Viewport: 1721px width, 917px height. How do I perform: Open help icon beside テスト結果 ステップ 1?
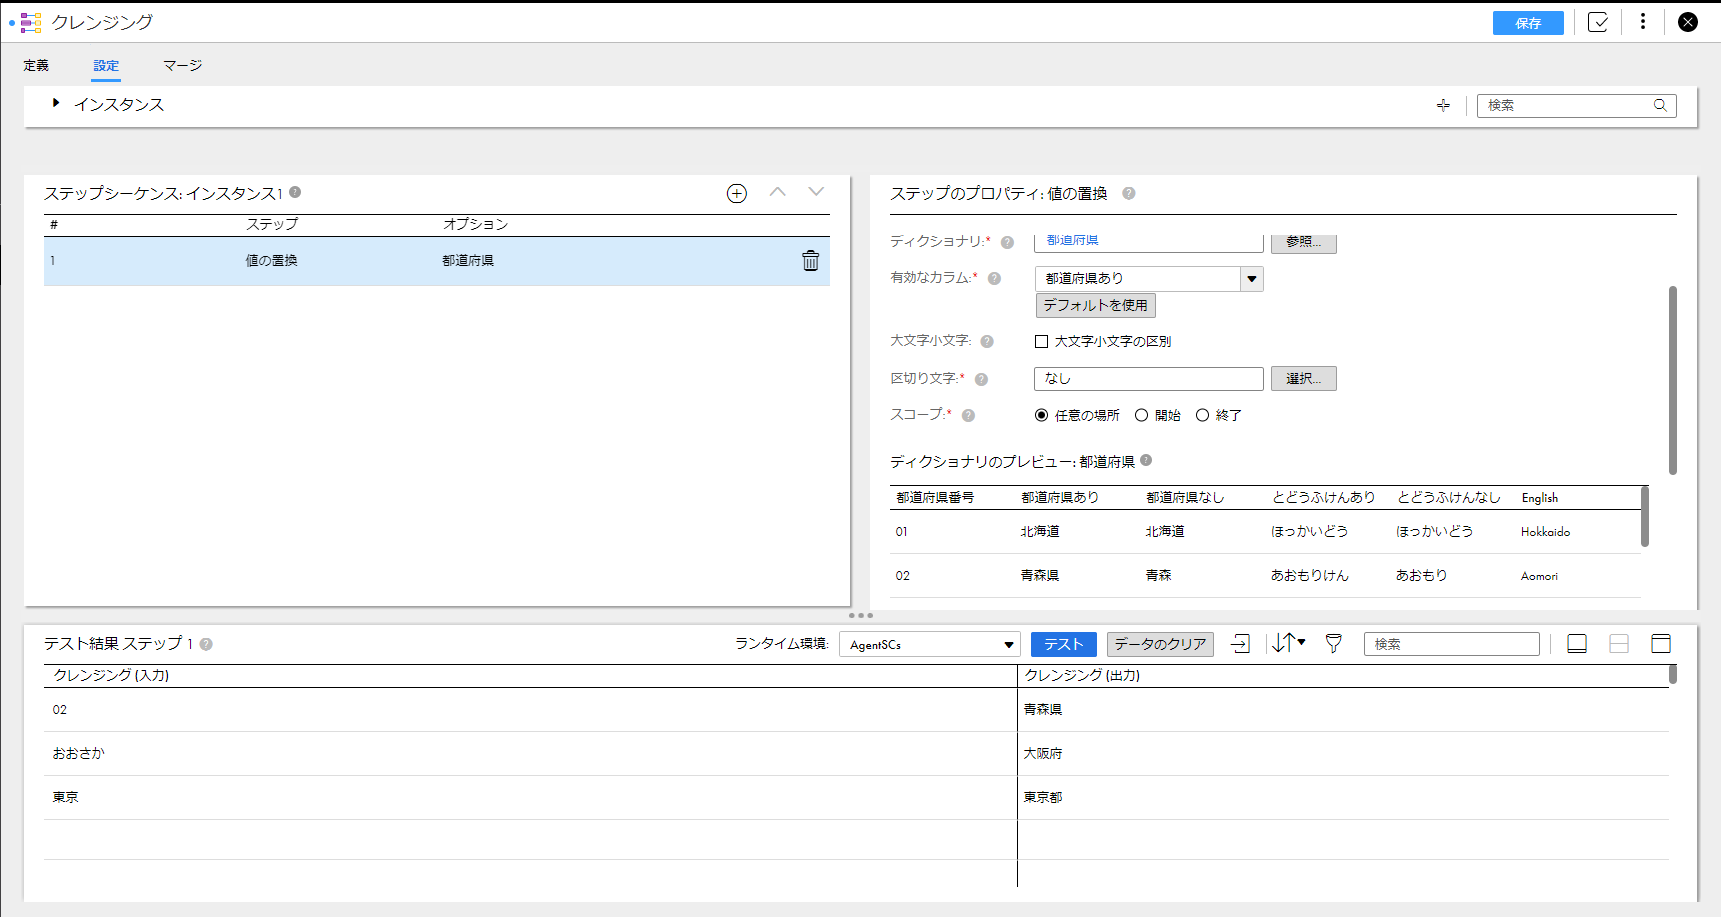[x=206, y=644]
